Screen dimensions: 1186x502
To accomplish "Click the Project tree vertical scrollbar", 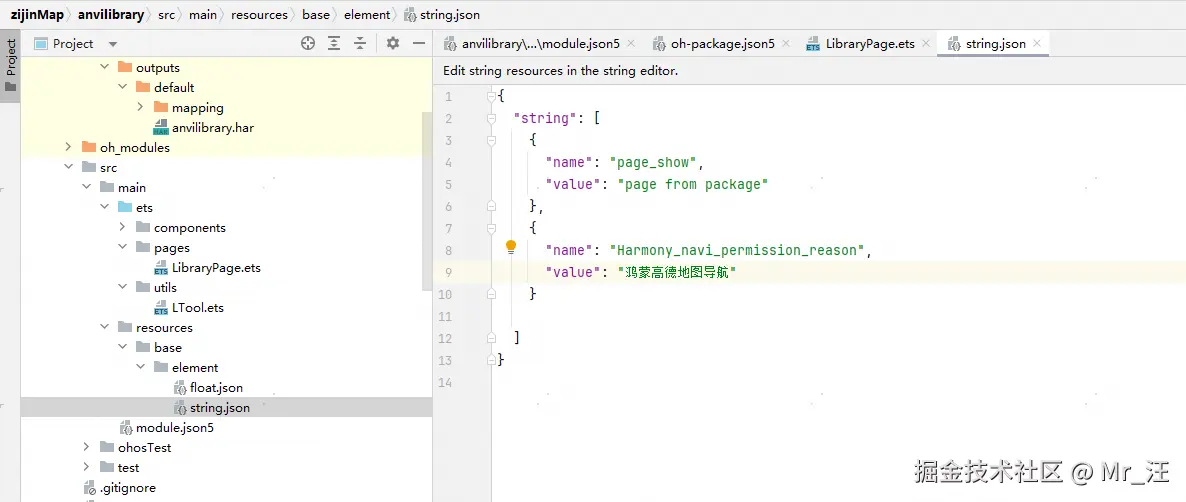I will [x=427, y=200].
